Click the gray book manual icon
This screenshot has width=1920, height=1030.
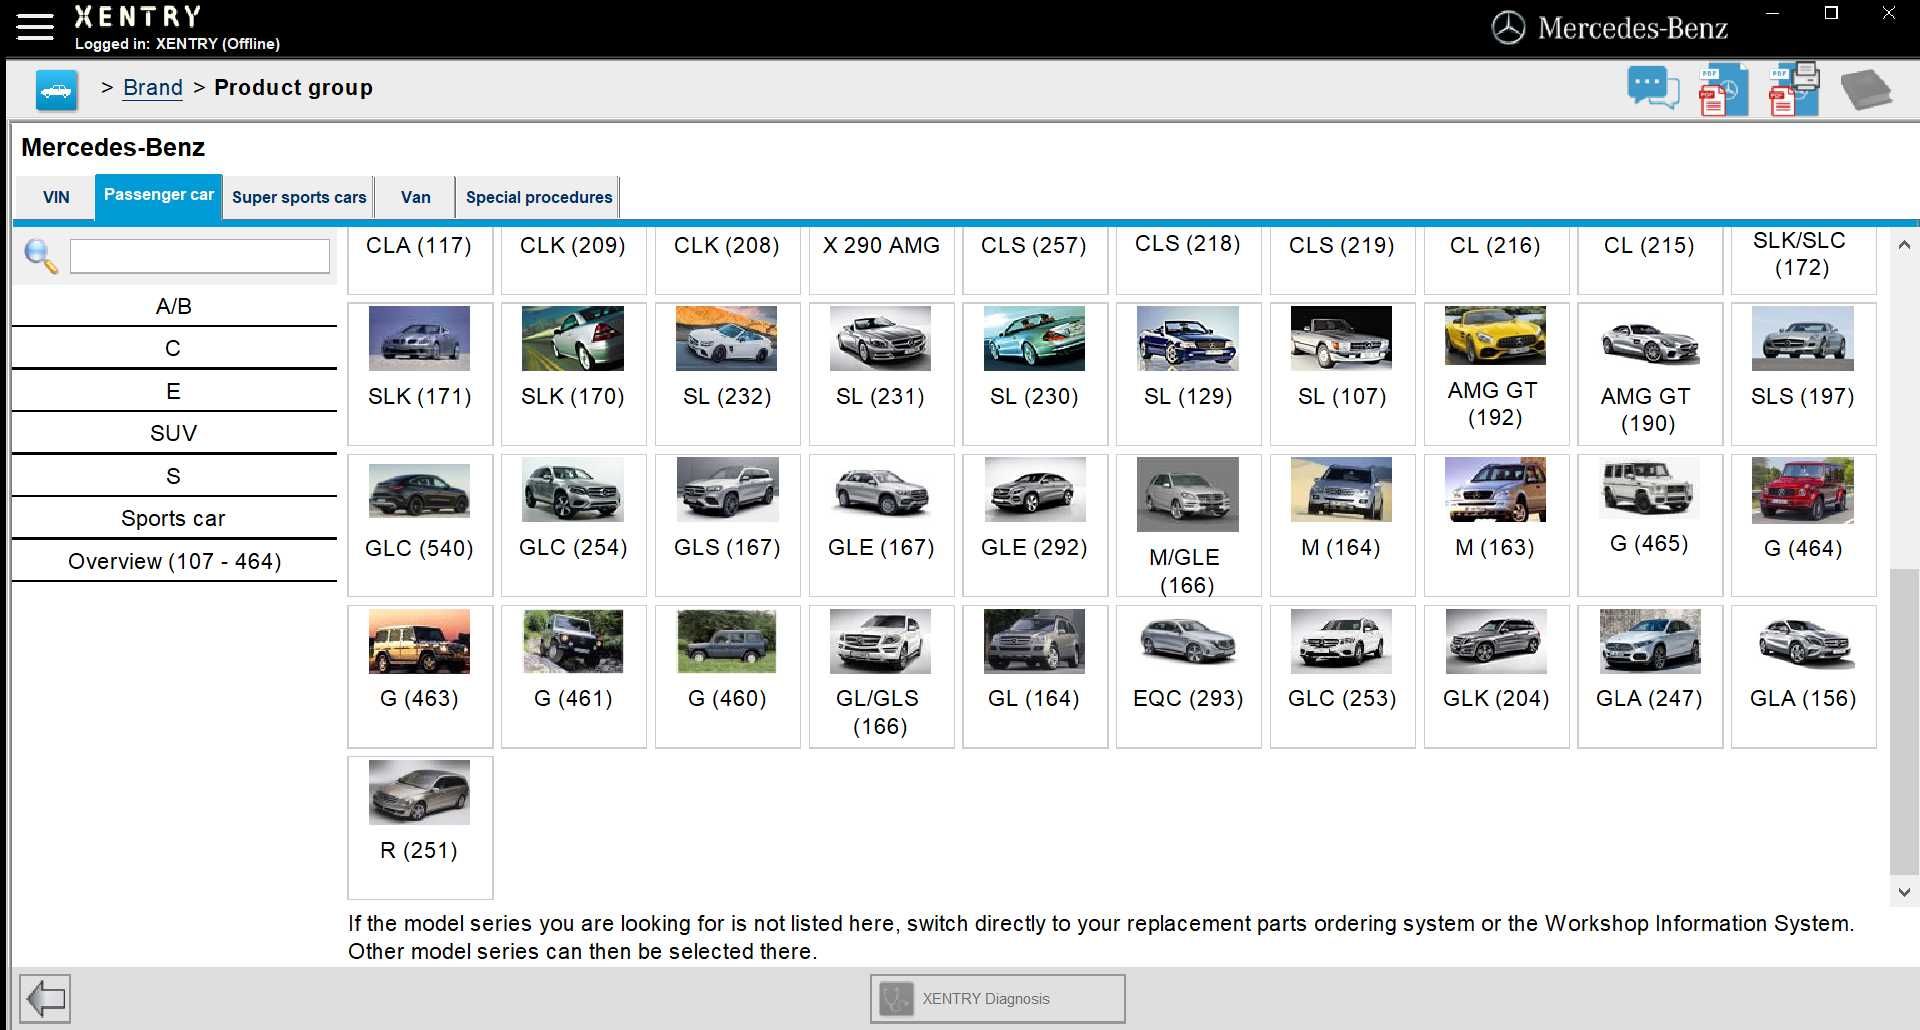tap(1866, 90)
